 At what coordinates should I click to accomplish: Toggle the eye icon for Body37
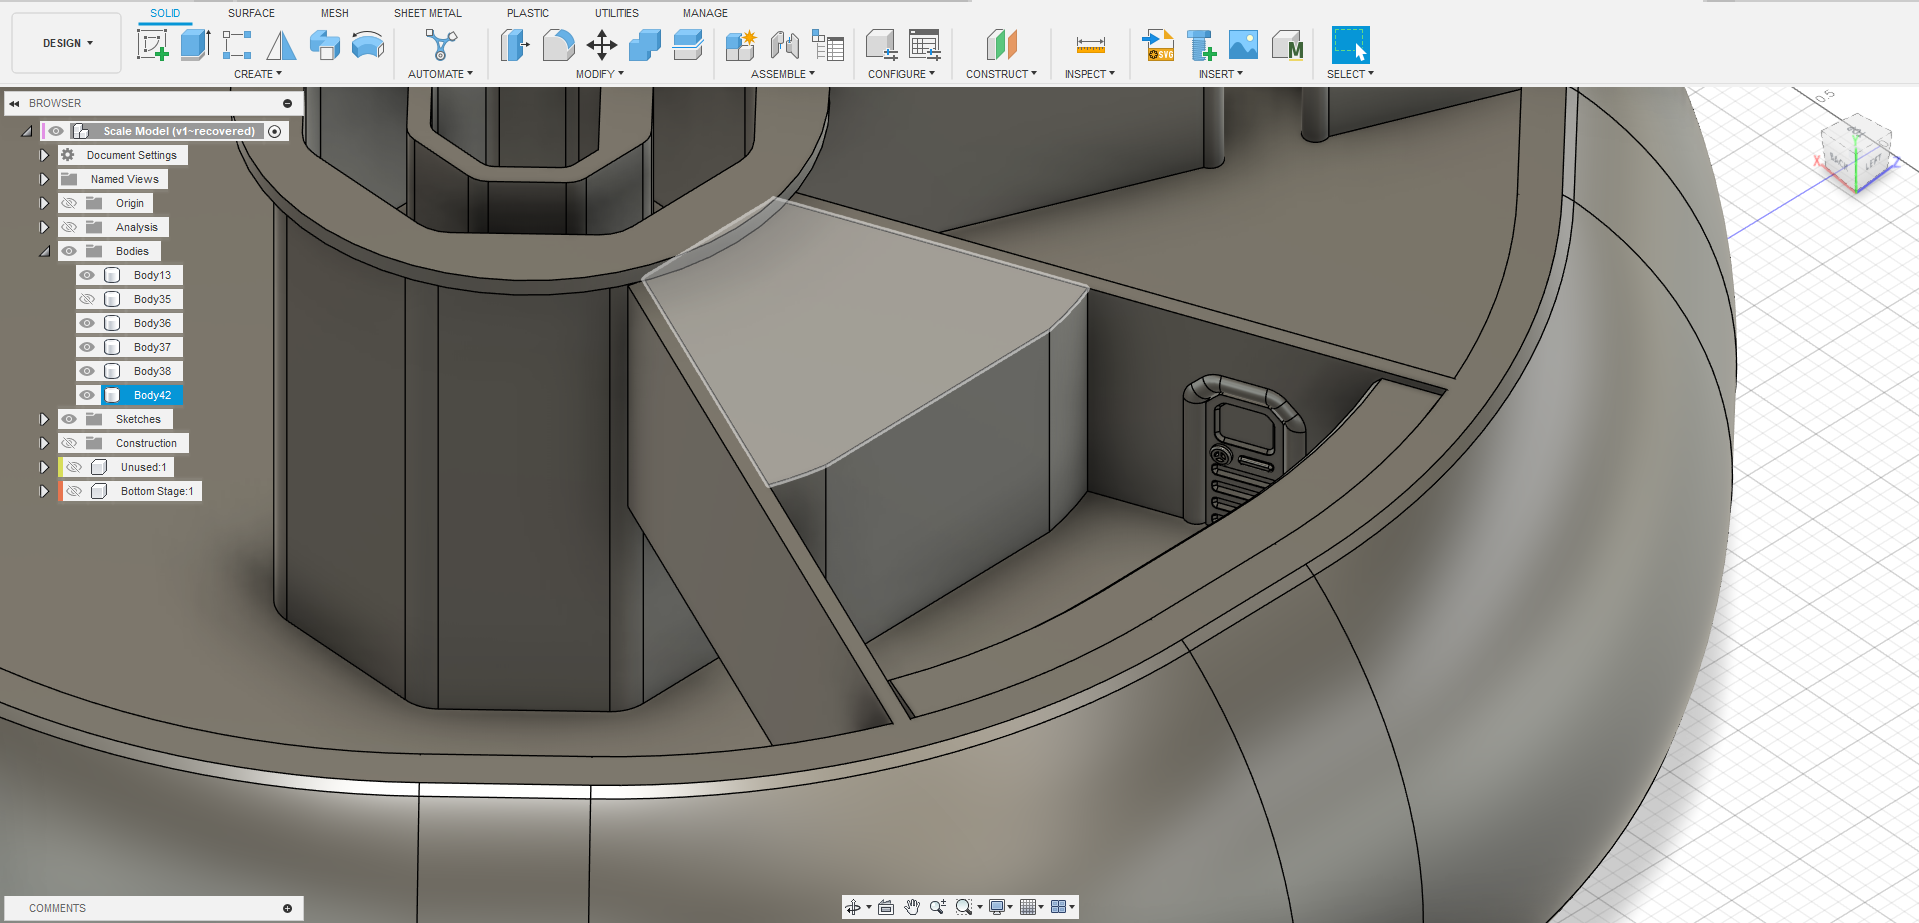(x=87, y=347)
